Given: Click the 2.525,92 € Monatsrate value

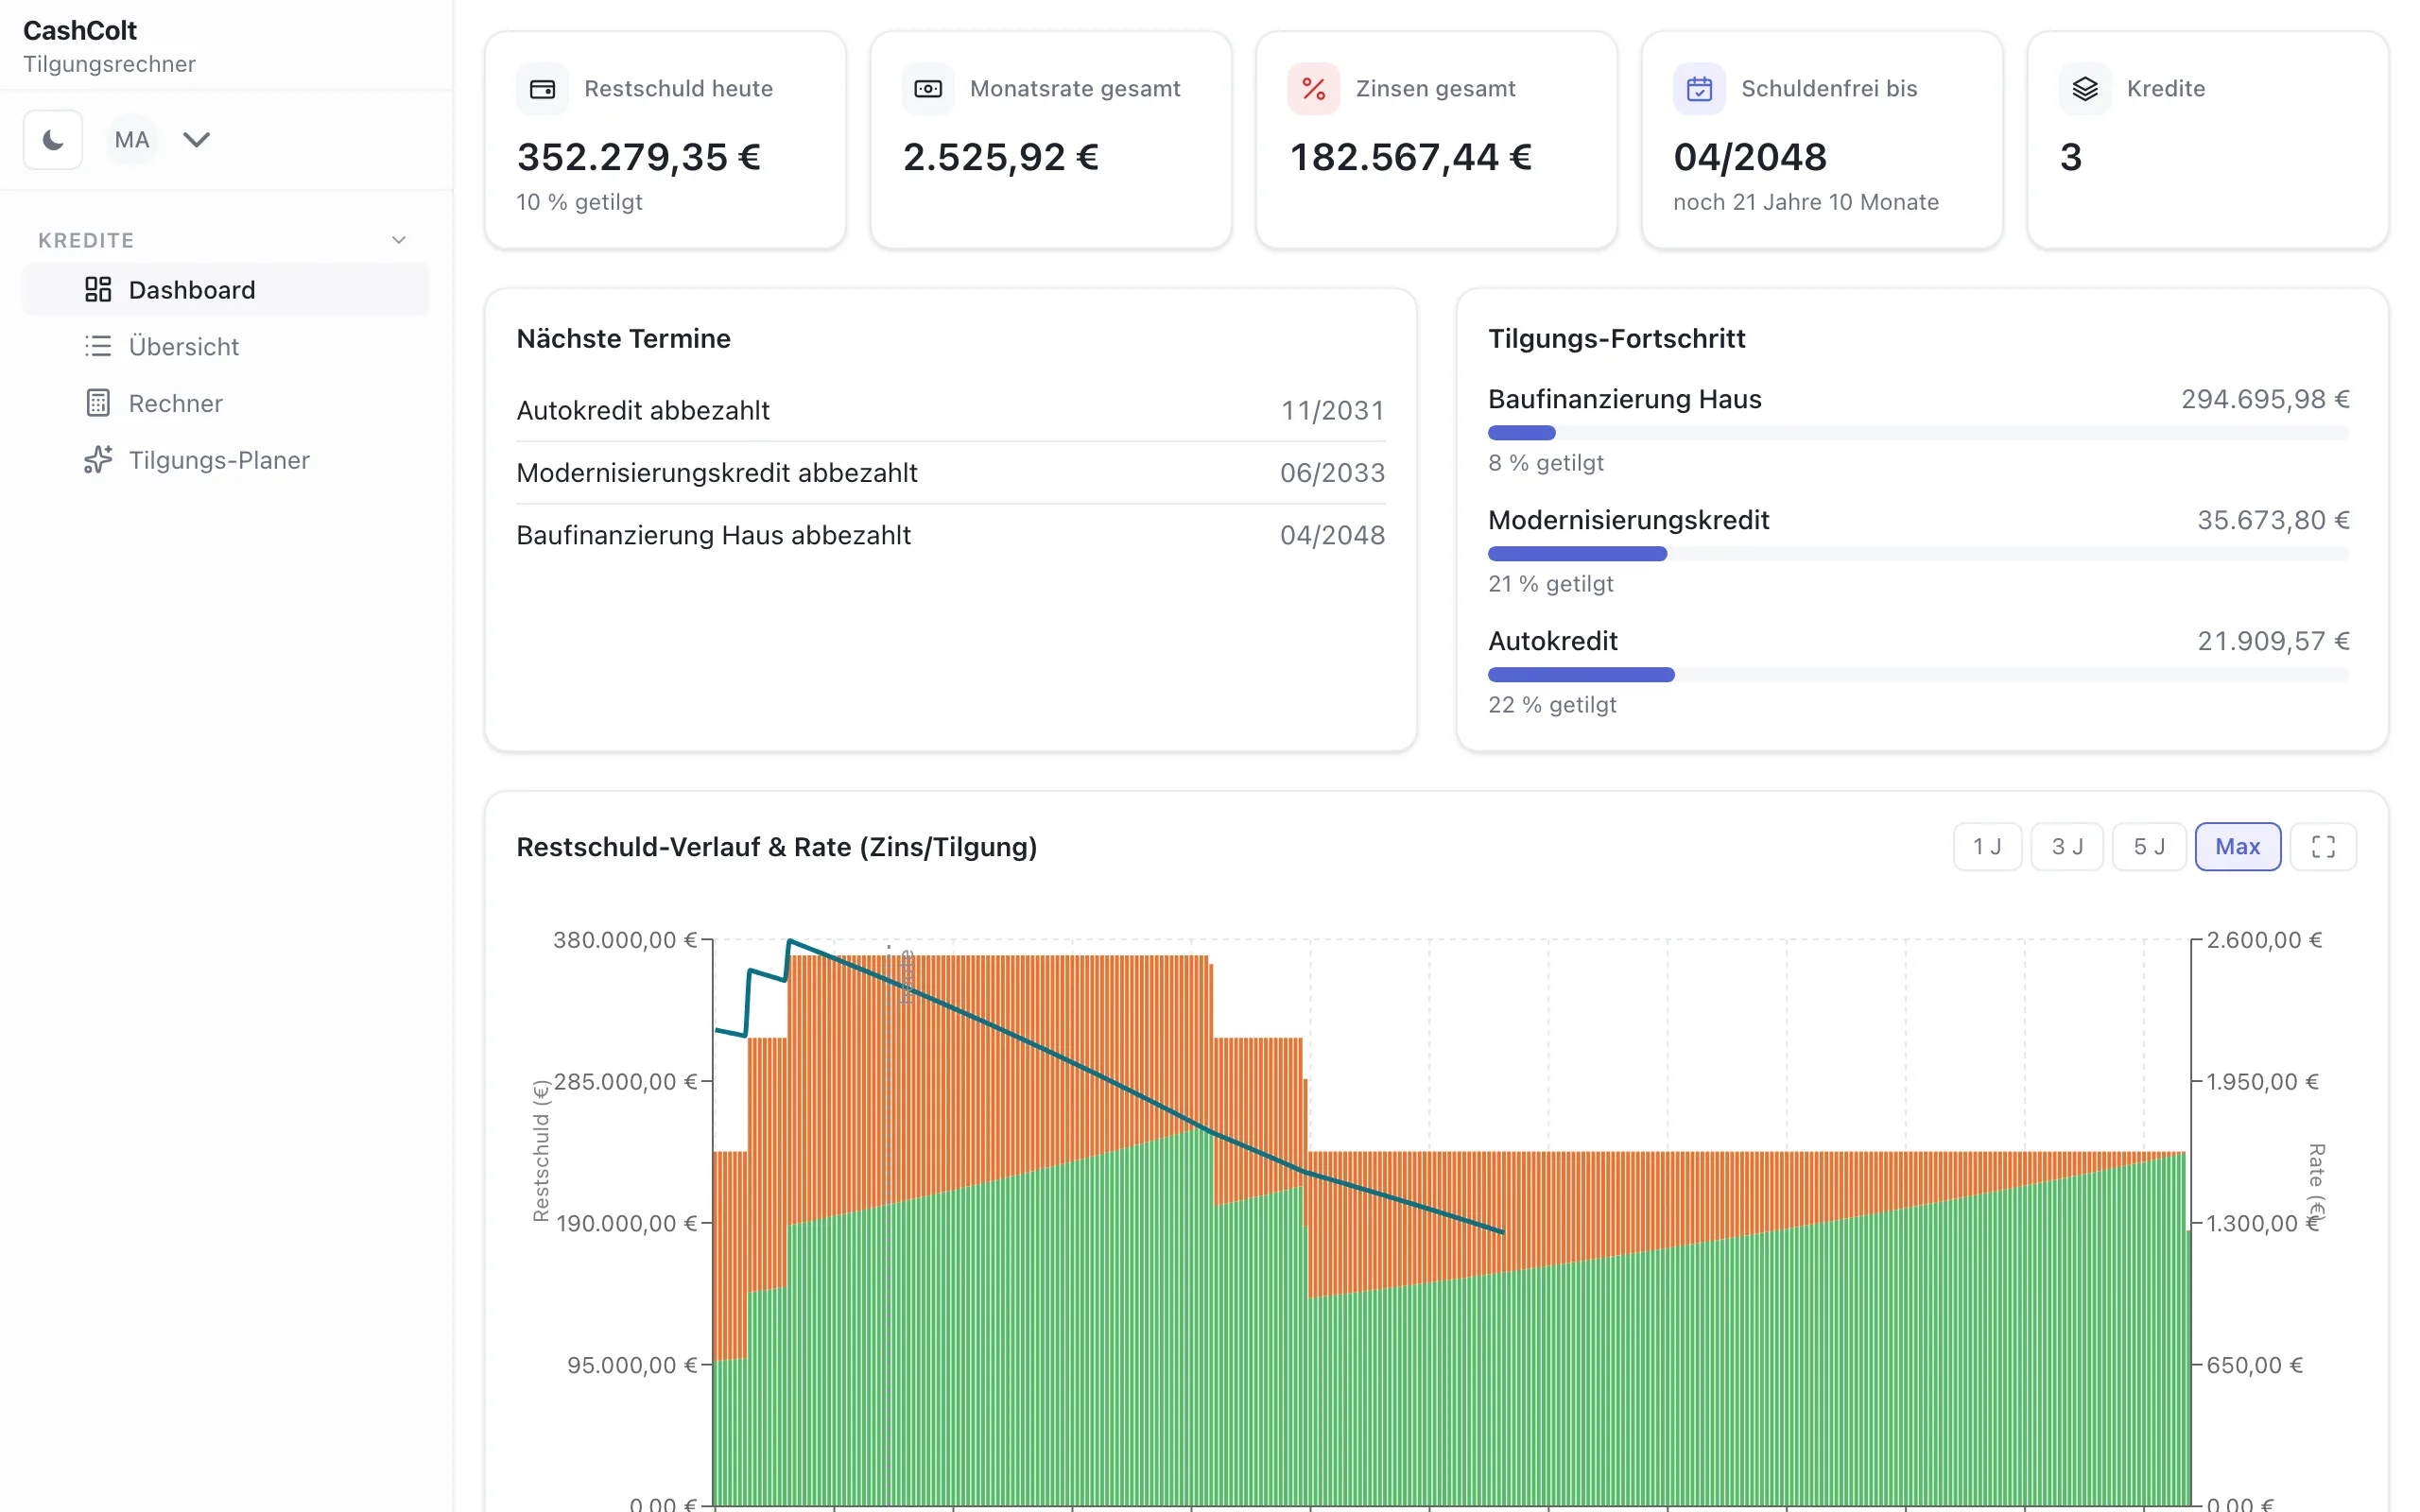Looking at the screenshot, I should click(x=1001, y=157).
